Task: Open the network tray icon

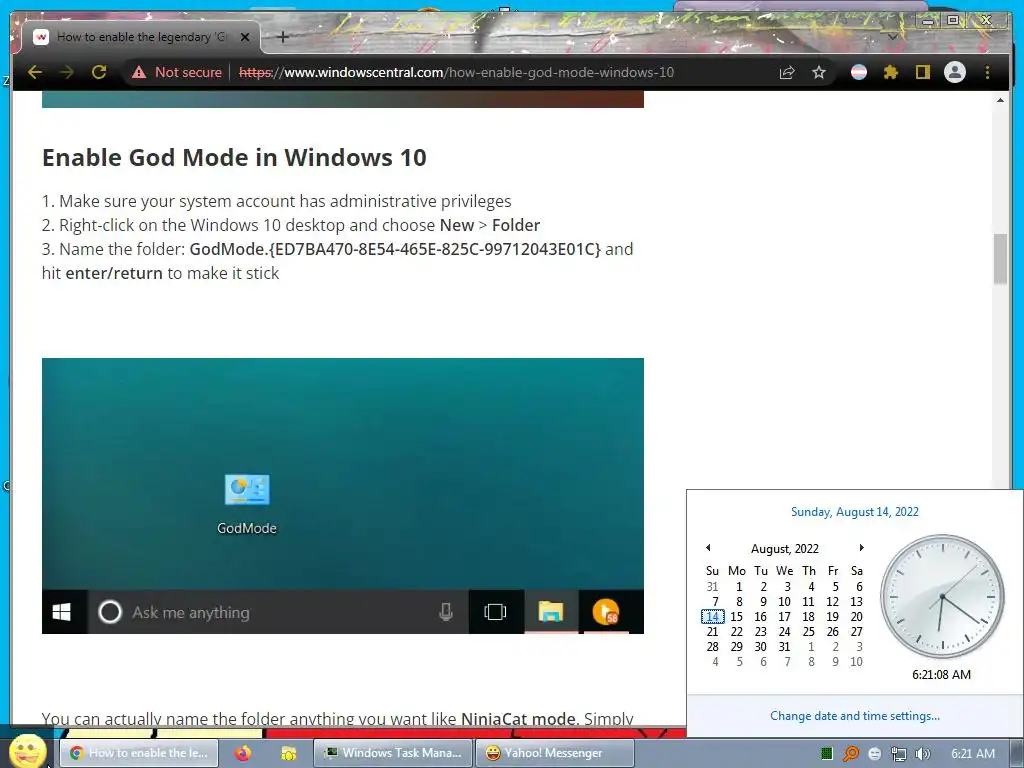Action: pos(899,754)
